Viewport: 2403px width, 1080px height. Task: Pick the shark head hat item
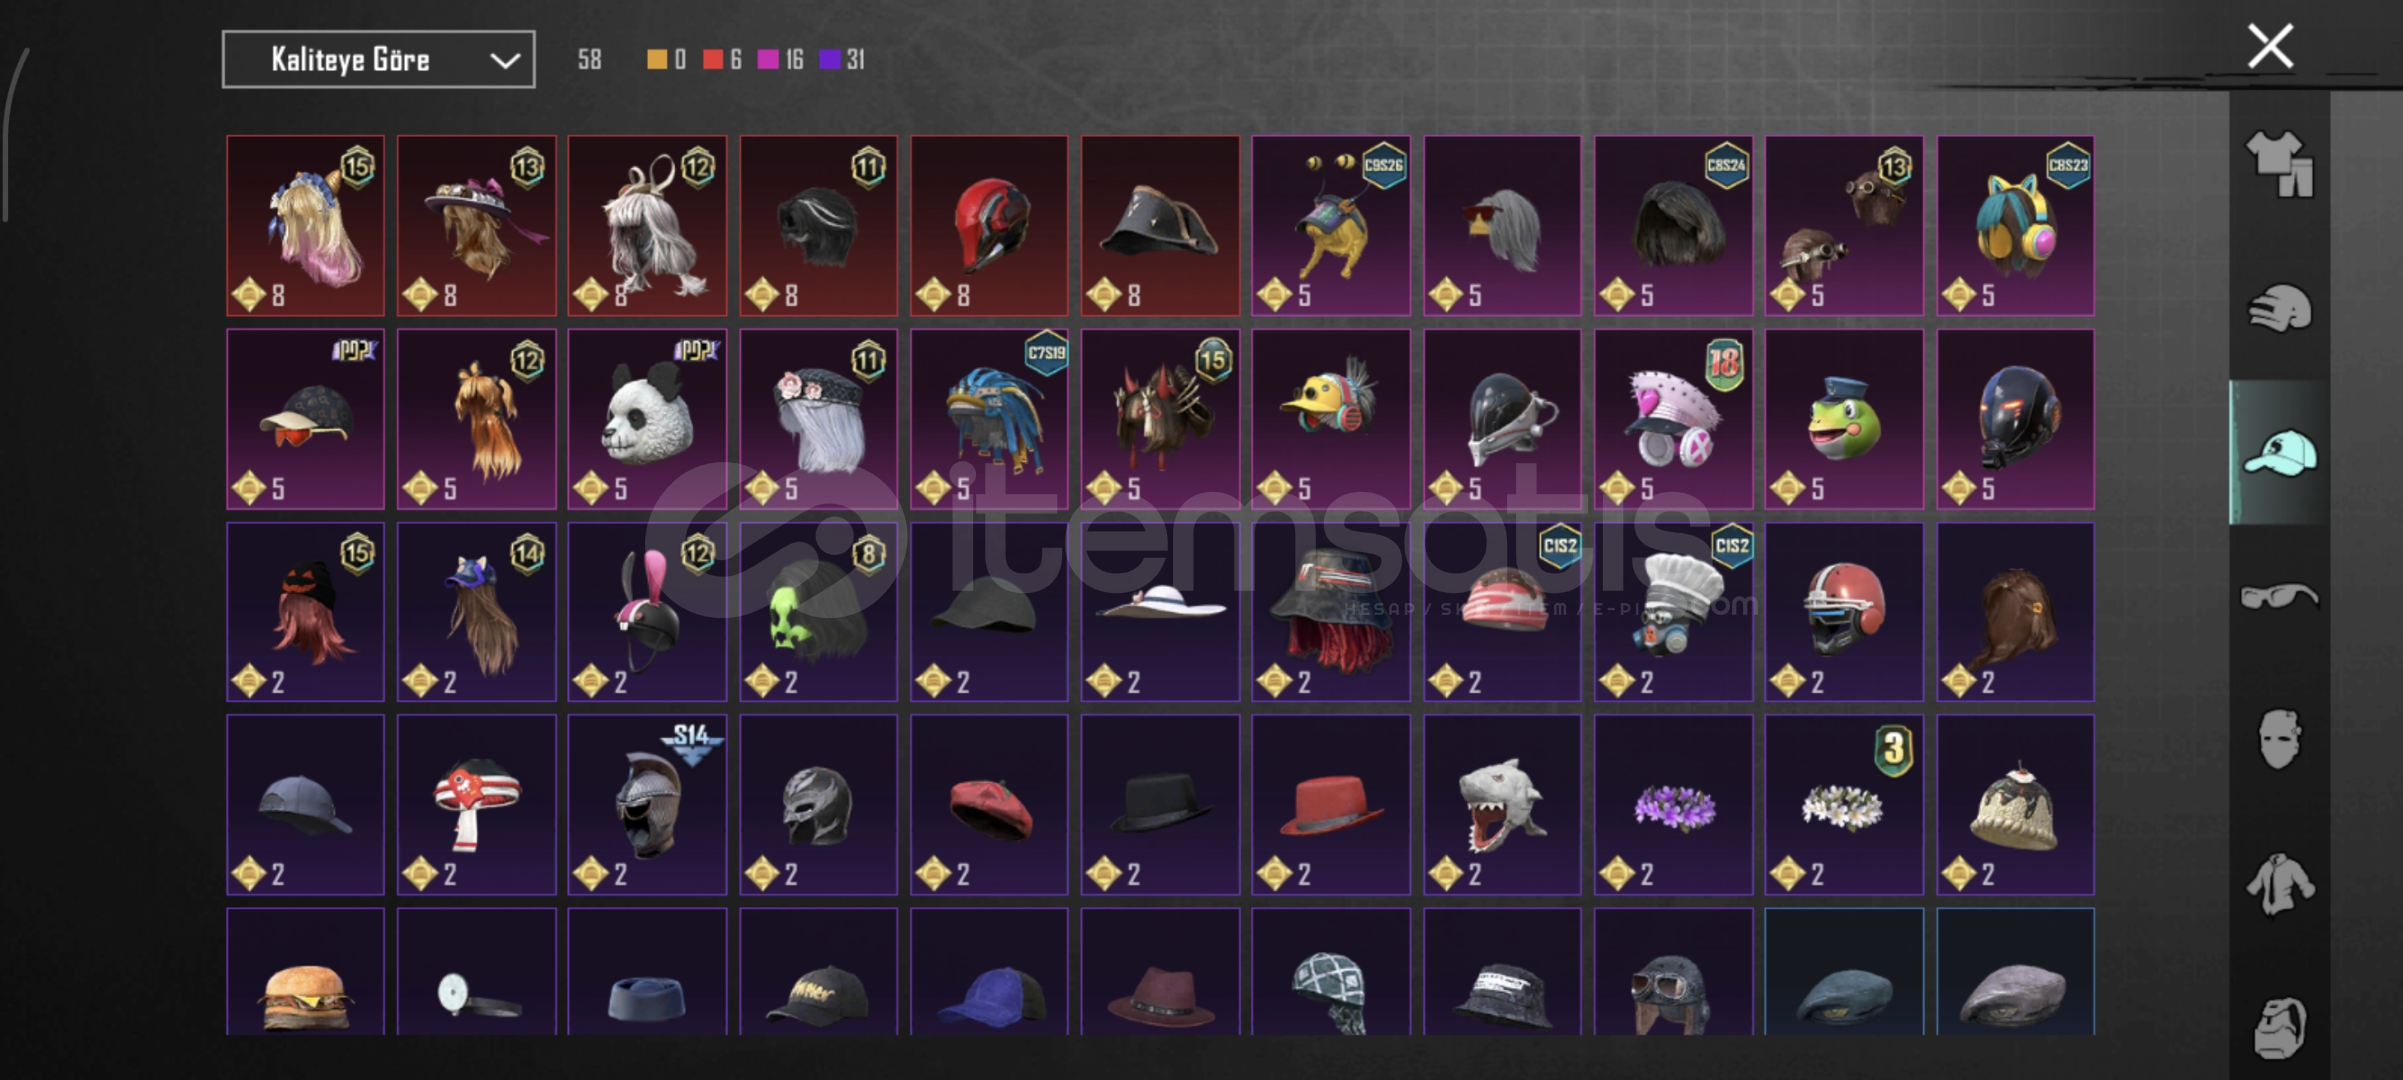pyautogui.click(x=1502, y=805)
